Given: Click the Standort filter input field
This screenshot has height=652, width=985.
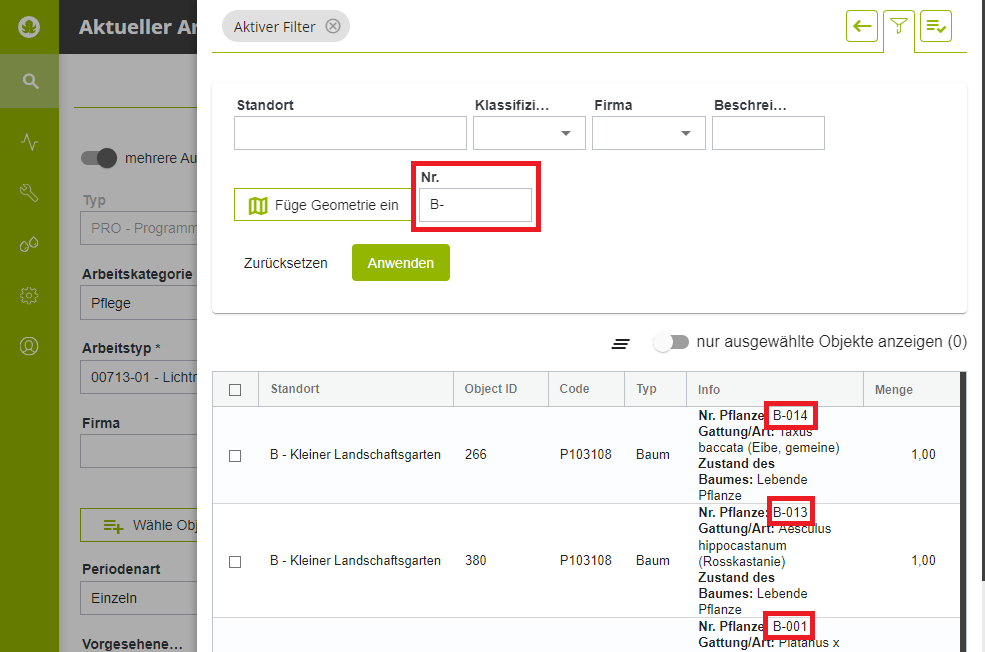Looking at the screenshot, I should (350, 133).
